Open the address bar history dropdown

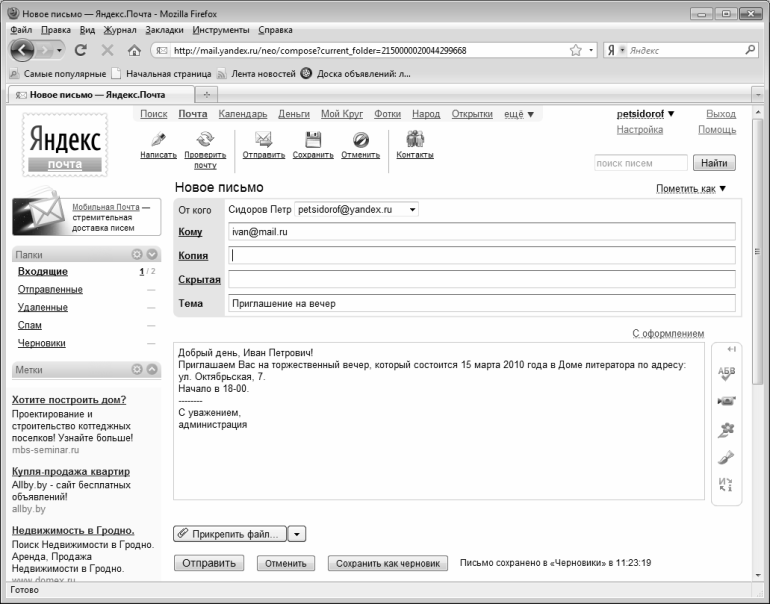point(591,50)
